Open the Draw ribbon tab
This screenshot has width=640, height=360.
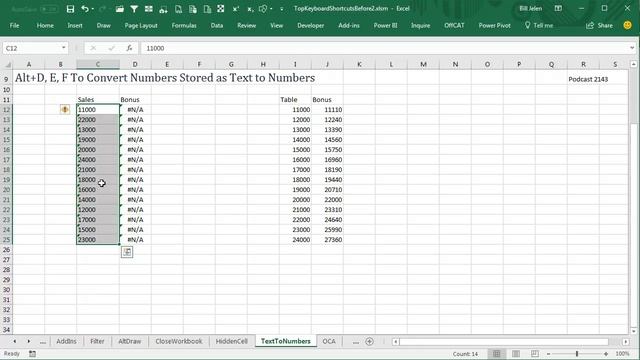pos(104,25)
